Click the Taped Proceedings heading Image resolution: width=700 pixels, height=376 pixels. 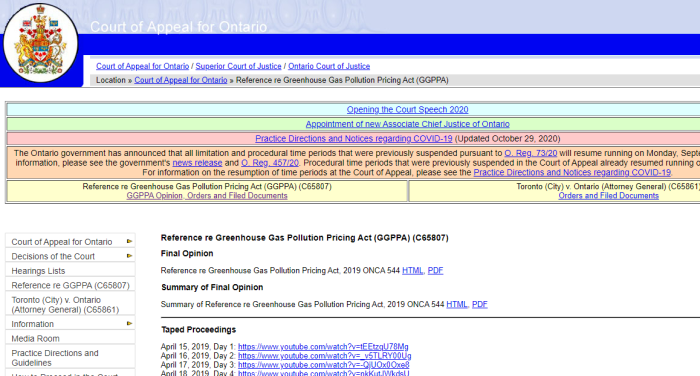point(199,330)
